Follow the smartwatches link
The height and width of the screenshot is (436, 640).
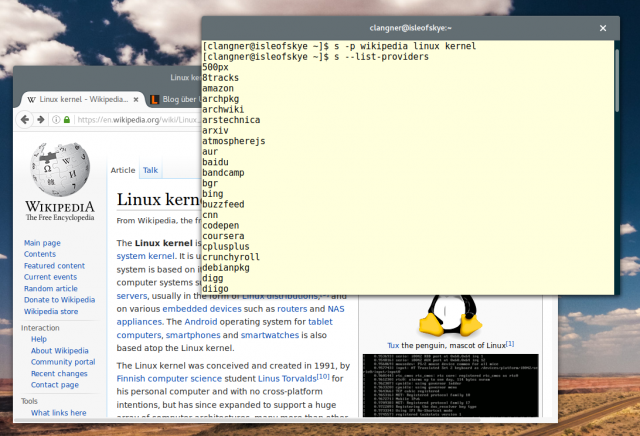(x=270, y=335)
